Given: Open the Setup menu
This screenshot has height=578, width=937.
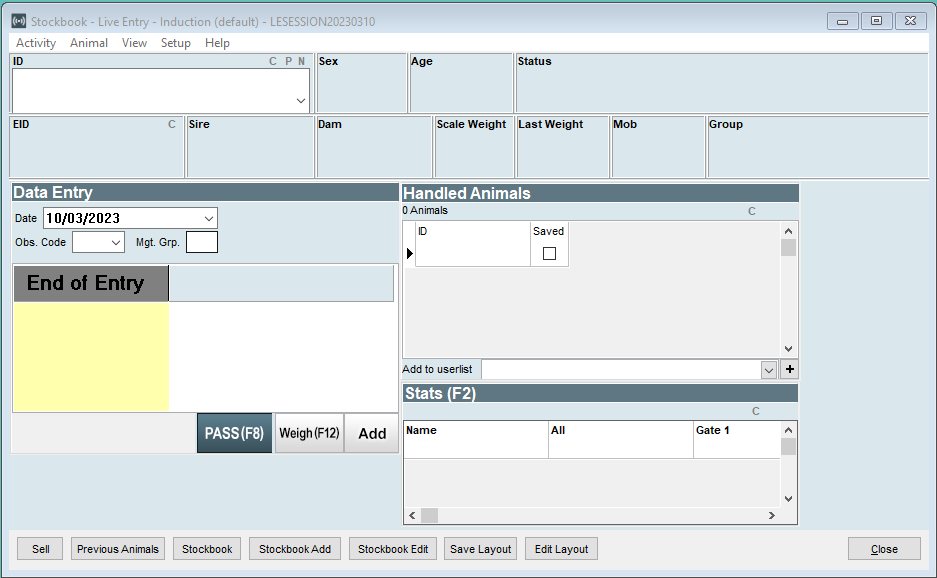Looking at the screenshot, I should 176,43.
